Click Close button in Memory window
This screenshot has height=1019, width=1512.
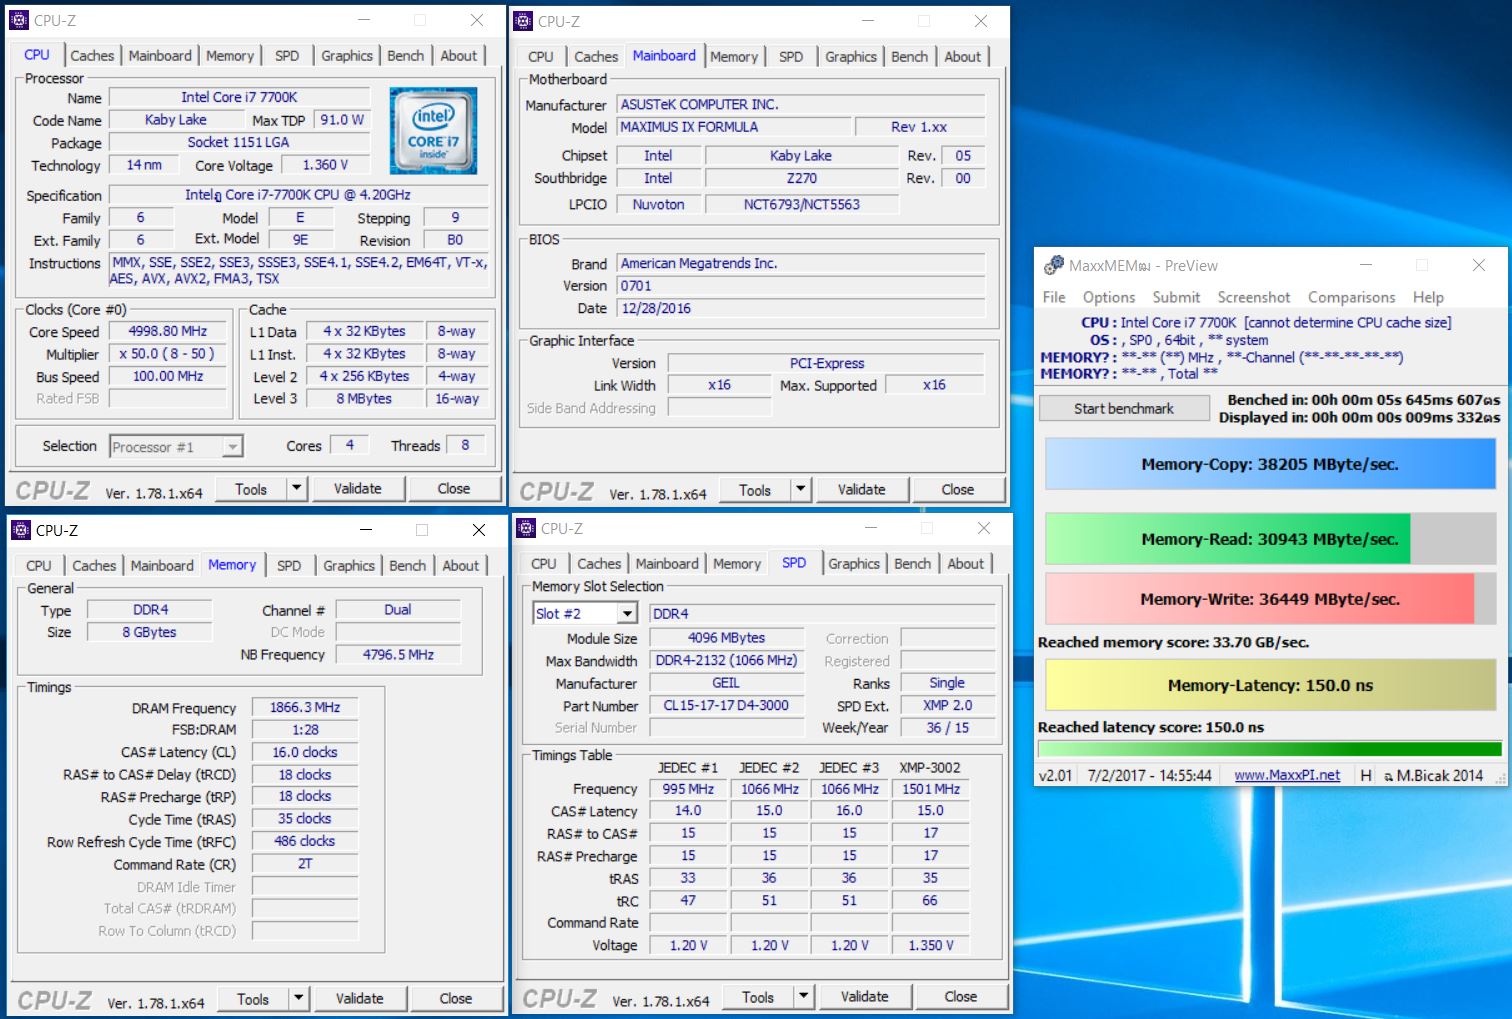pyautogui.click(x=456, y=998)
